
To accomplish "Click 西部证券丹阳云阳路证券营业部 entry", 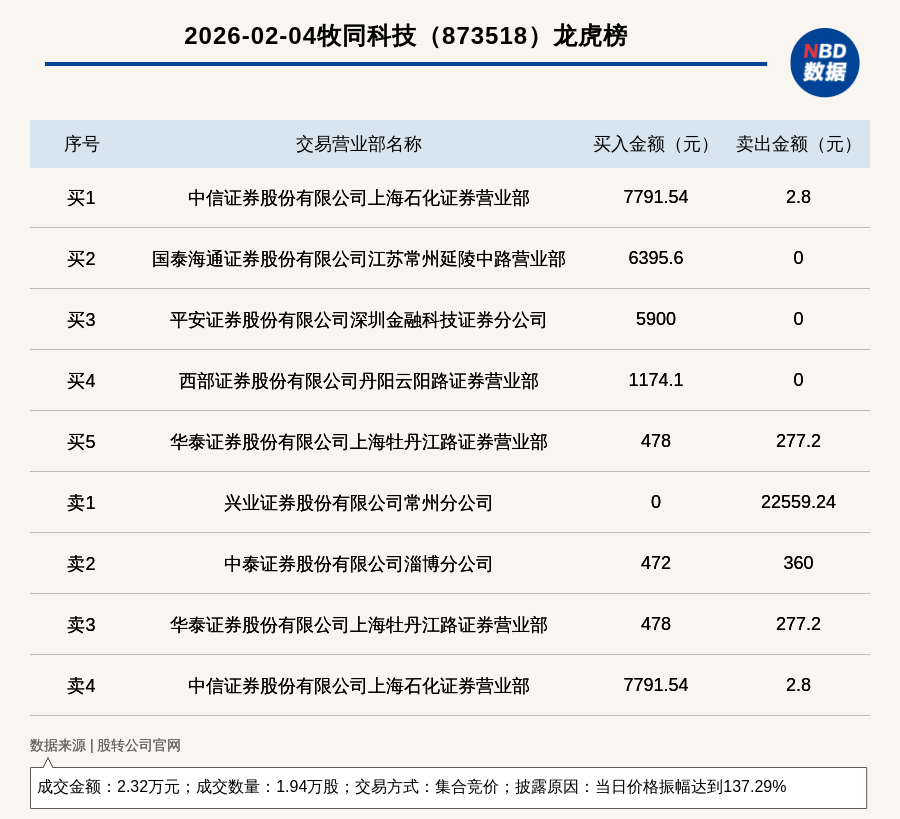I will [x=358, y=381].
